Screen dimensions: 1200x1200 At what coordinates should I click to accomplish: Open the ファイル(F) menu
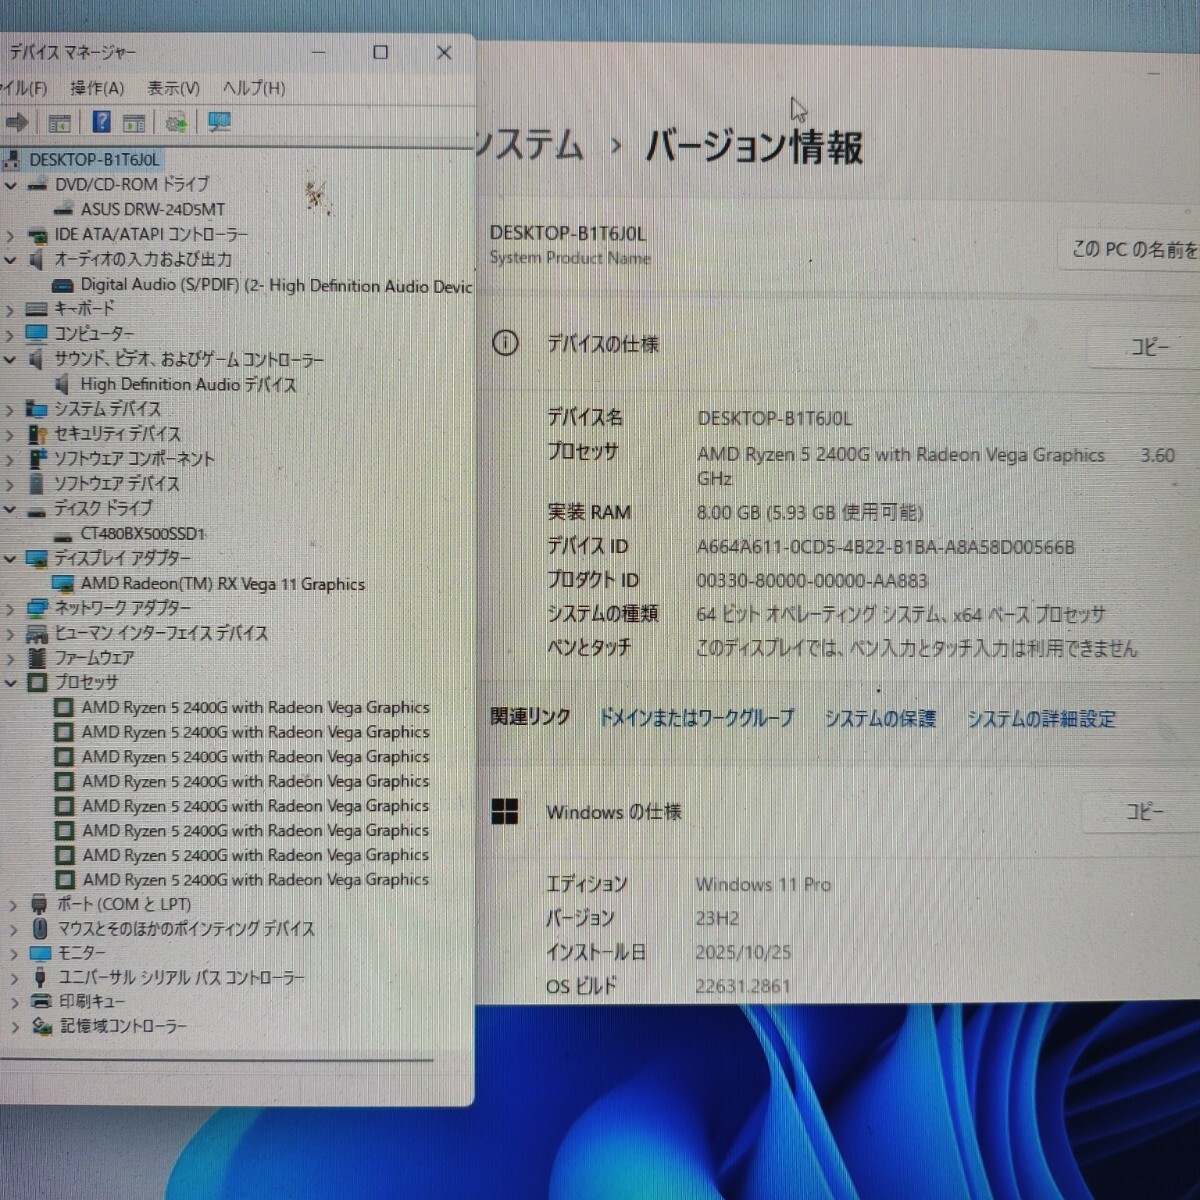click(23, 88)
